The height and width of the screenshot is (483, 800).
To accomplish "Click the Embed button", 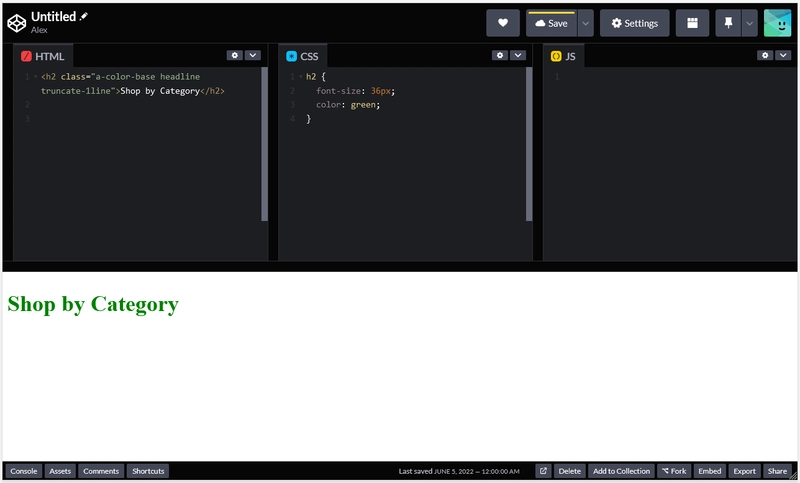I will (x=710, y=471).
